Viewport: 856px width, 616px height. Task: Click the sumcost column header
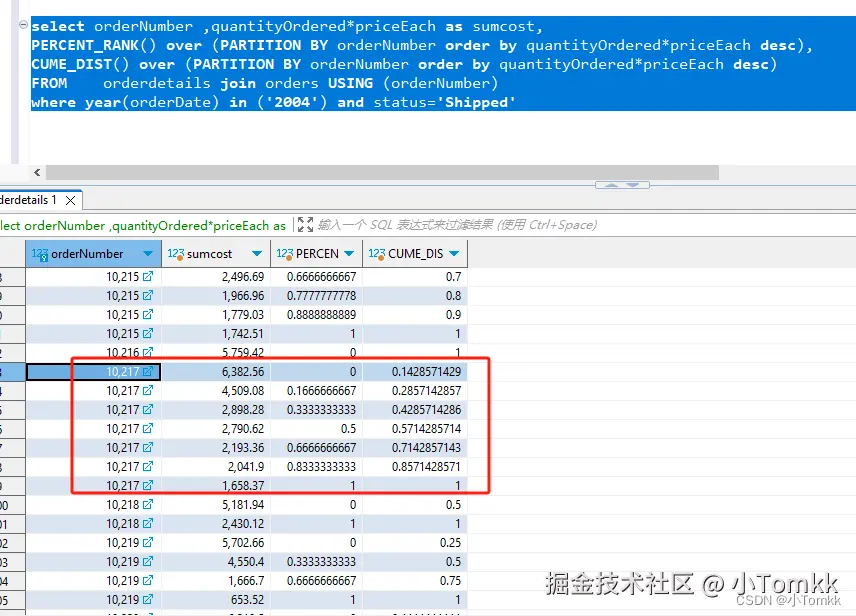pos(216,254)
